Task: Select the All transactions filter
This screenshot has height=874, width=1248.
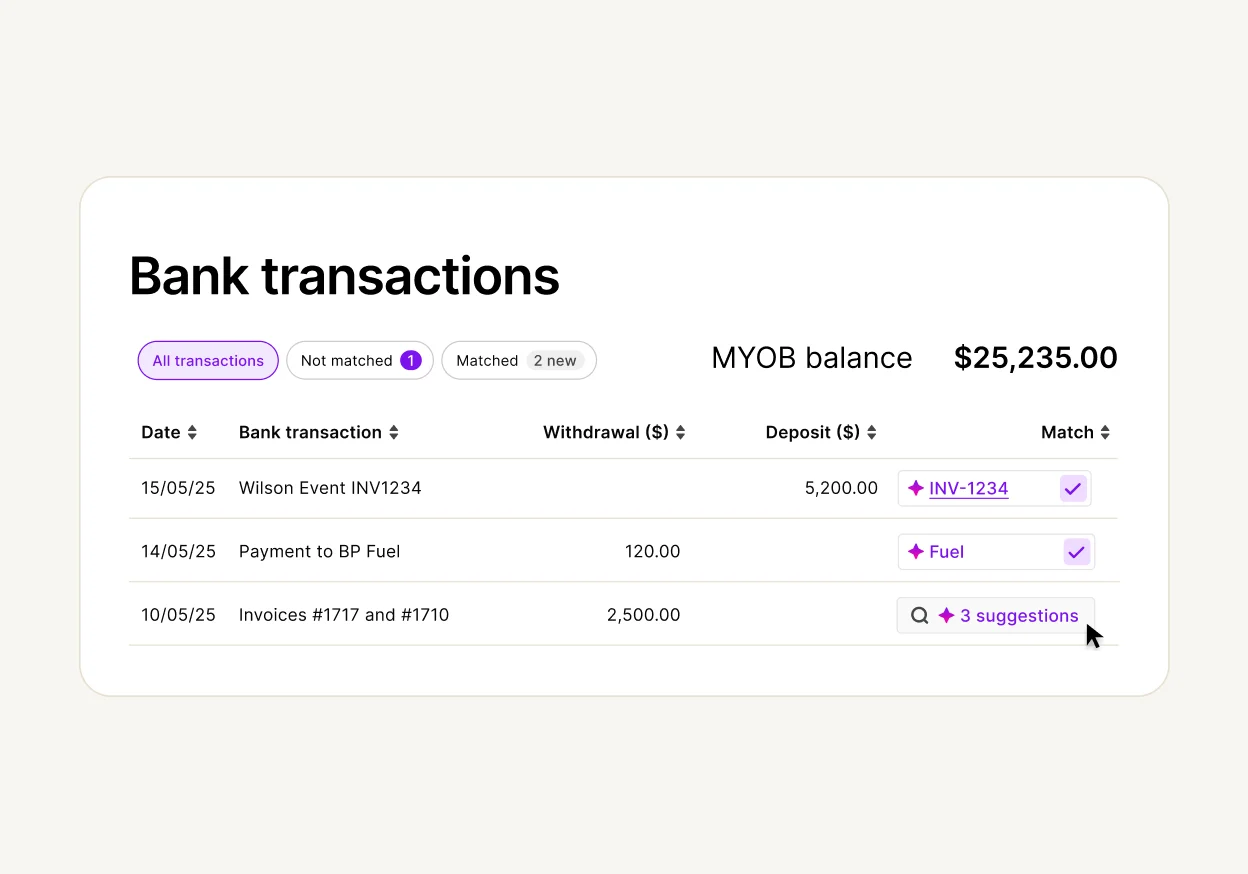Action: (208, 360)
